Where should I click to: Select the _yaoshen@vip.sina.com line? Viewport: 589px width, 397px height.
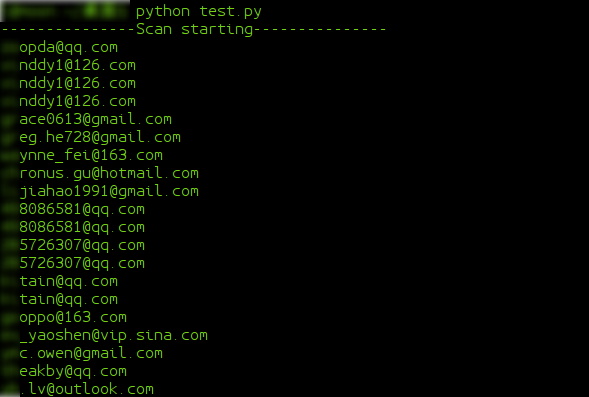[x=113, y=335]
